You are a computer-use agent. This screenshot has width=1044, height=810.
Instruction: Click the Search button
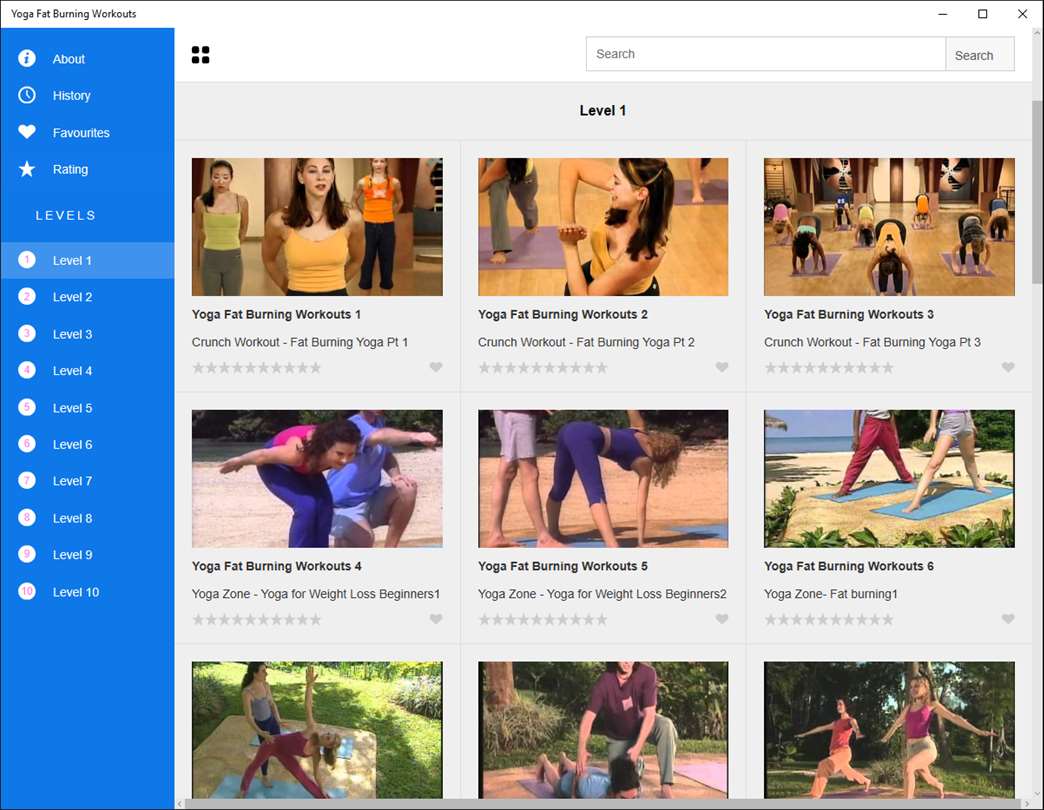979,55
